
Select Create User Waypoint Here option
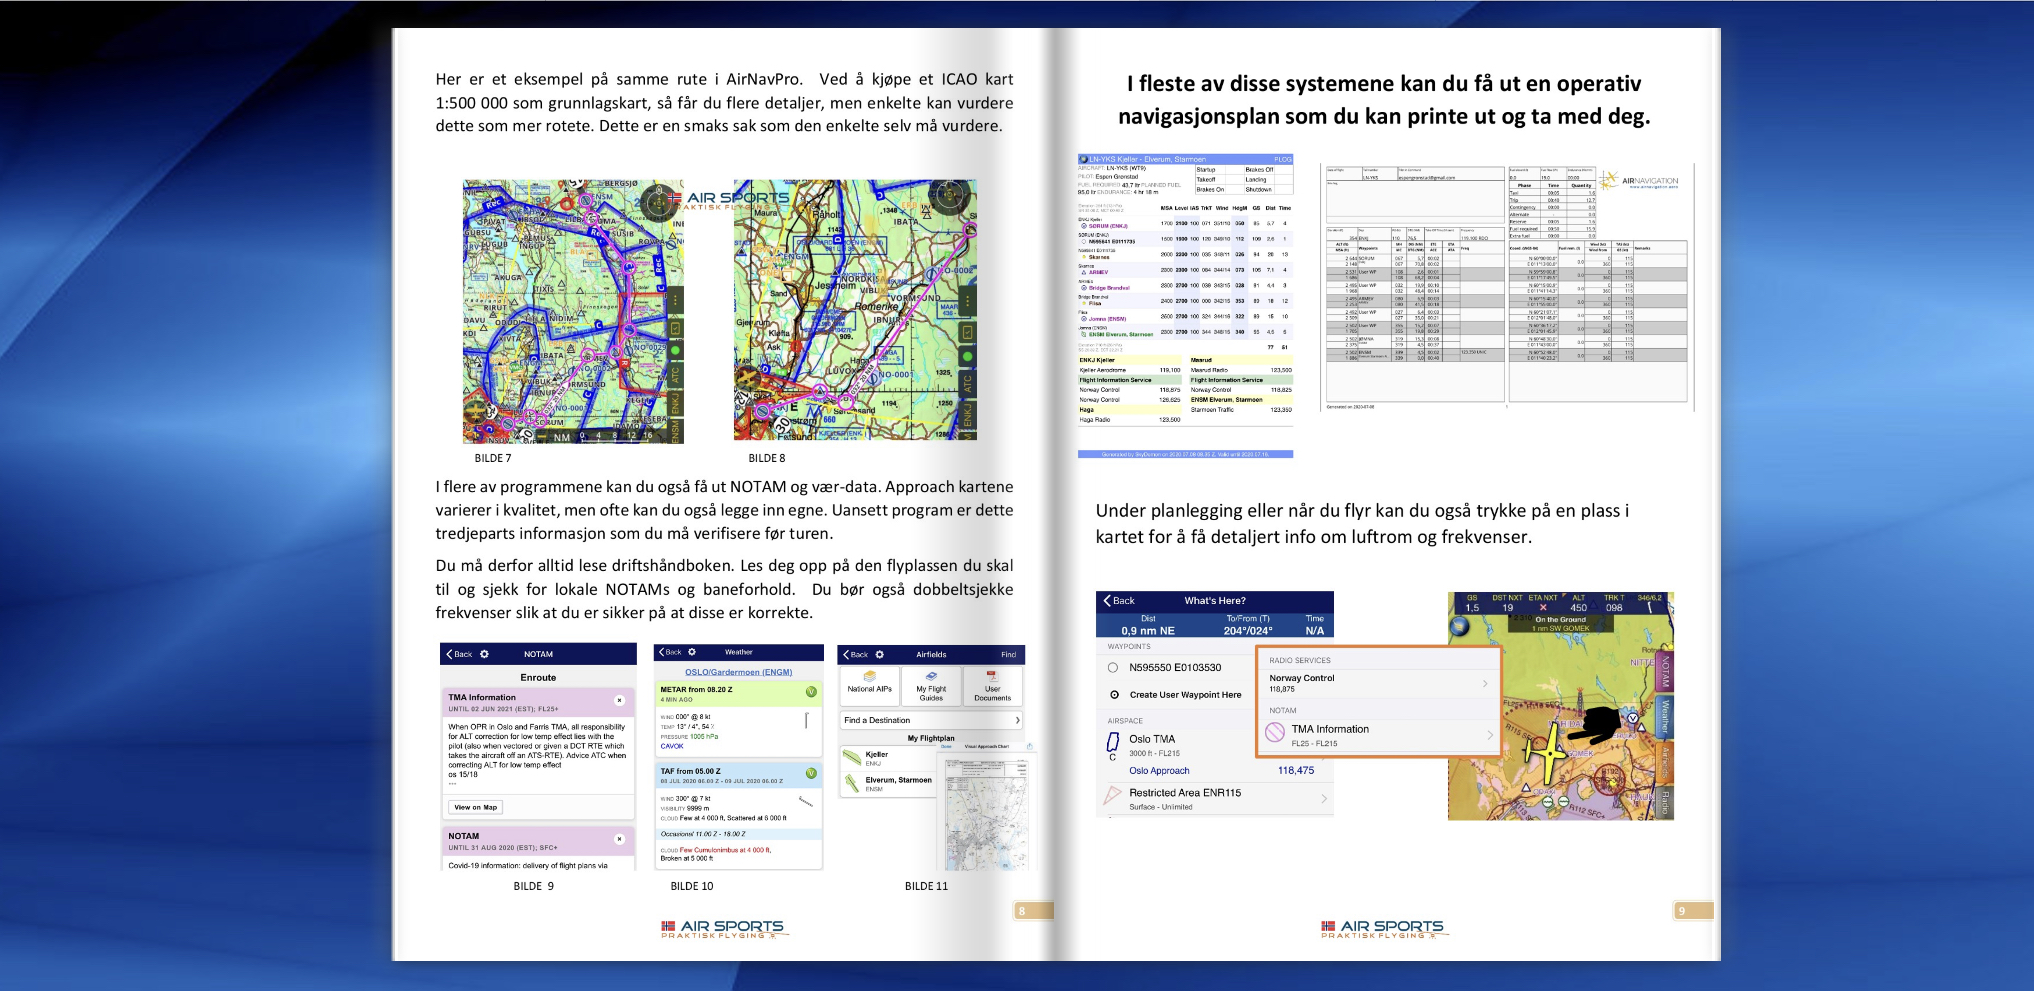[x=1175, y=695]
